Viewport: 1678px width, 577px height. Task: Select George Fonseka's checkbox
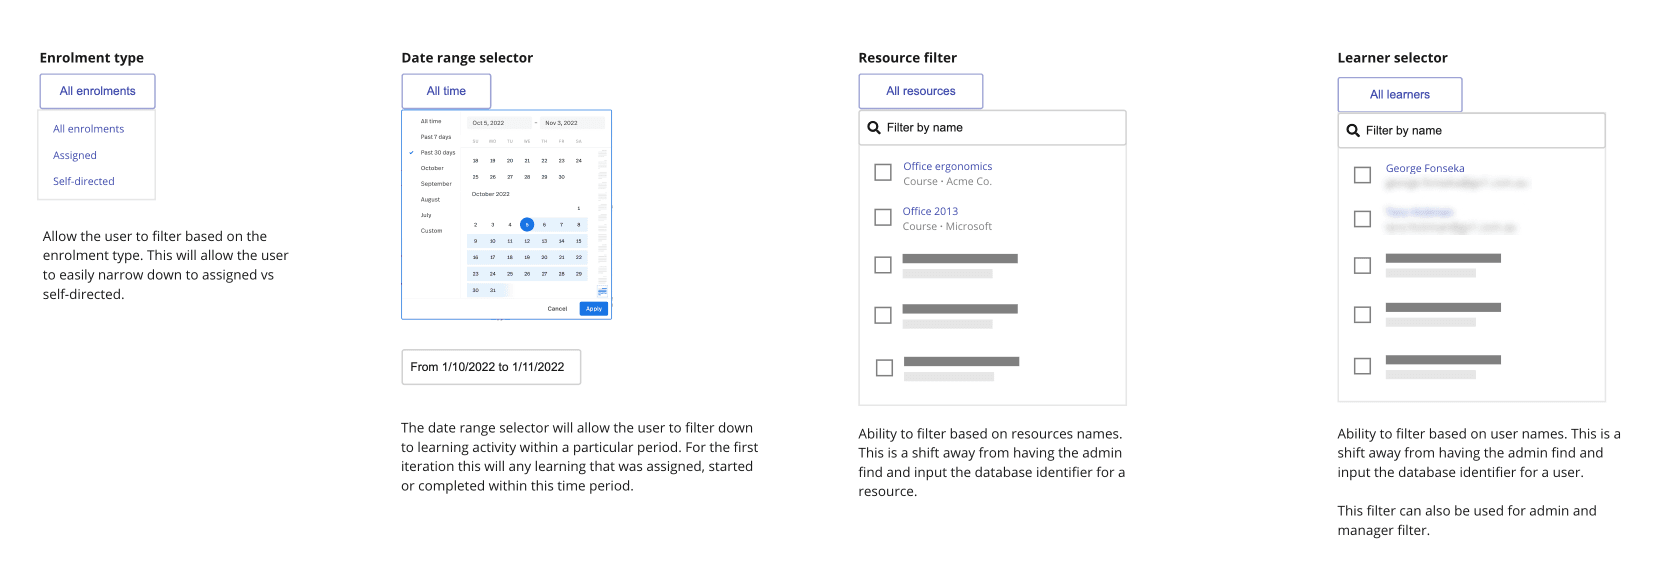(x=1362, y=175)
